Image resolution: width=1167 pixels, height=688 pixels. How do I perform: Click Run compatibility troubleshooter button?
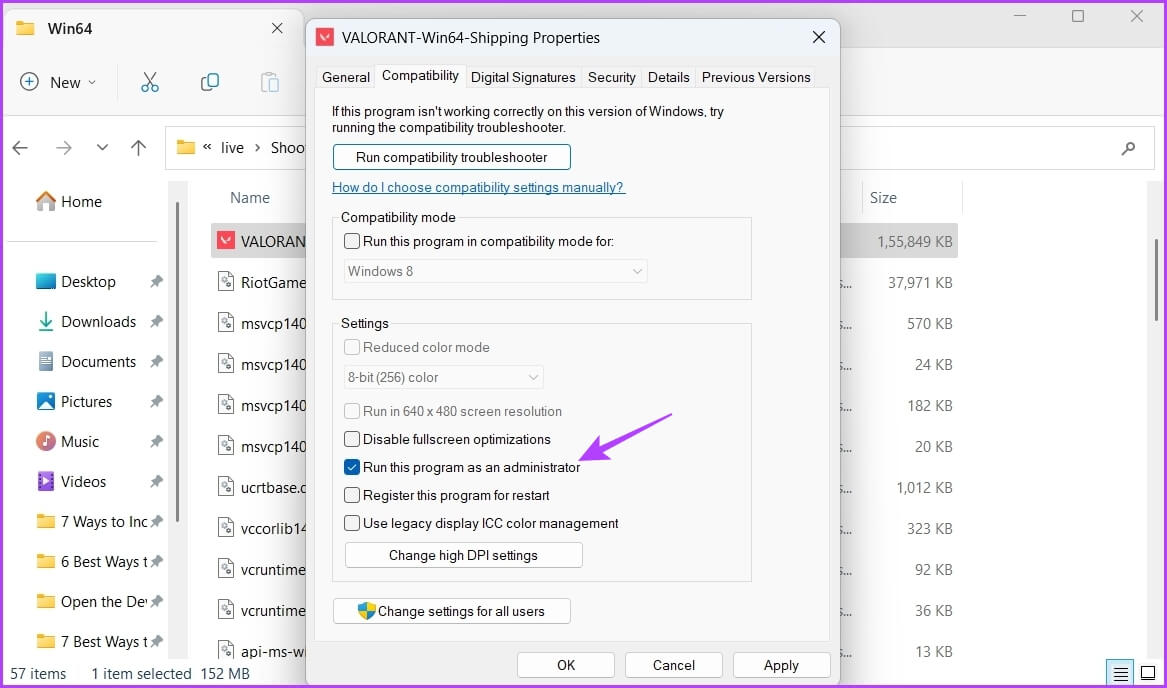452,157
